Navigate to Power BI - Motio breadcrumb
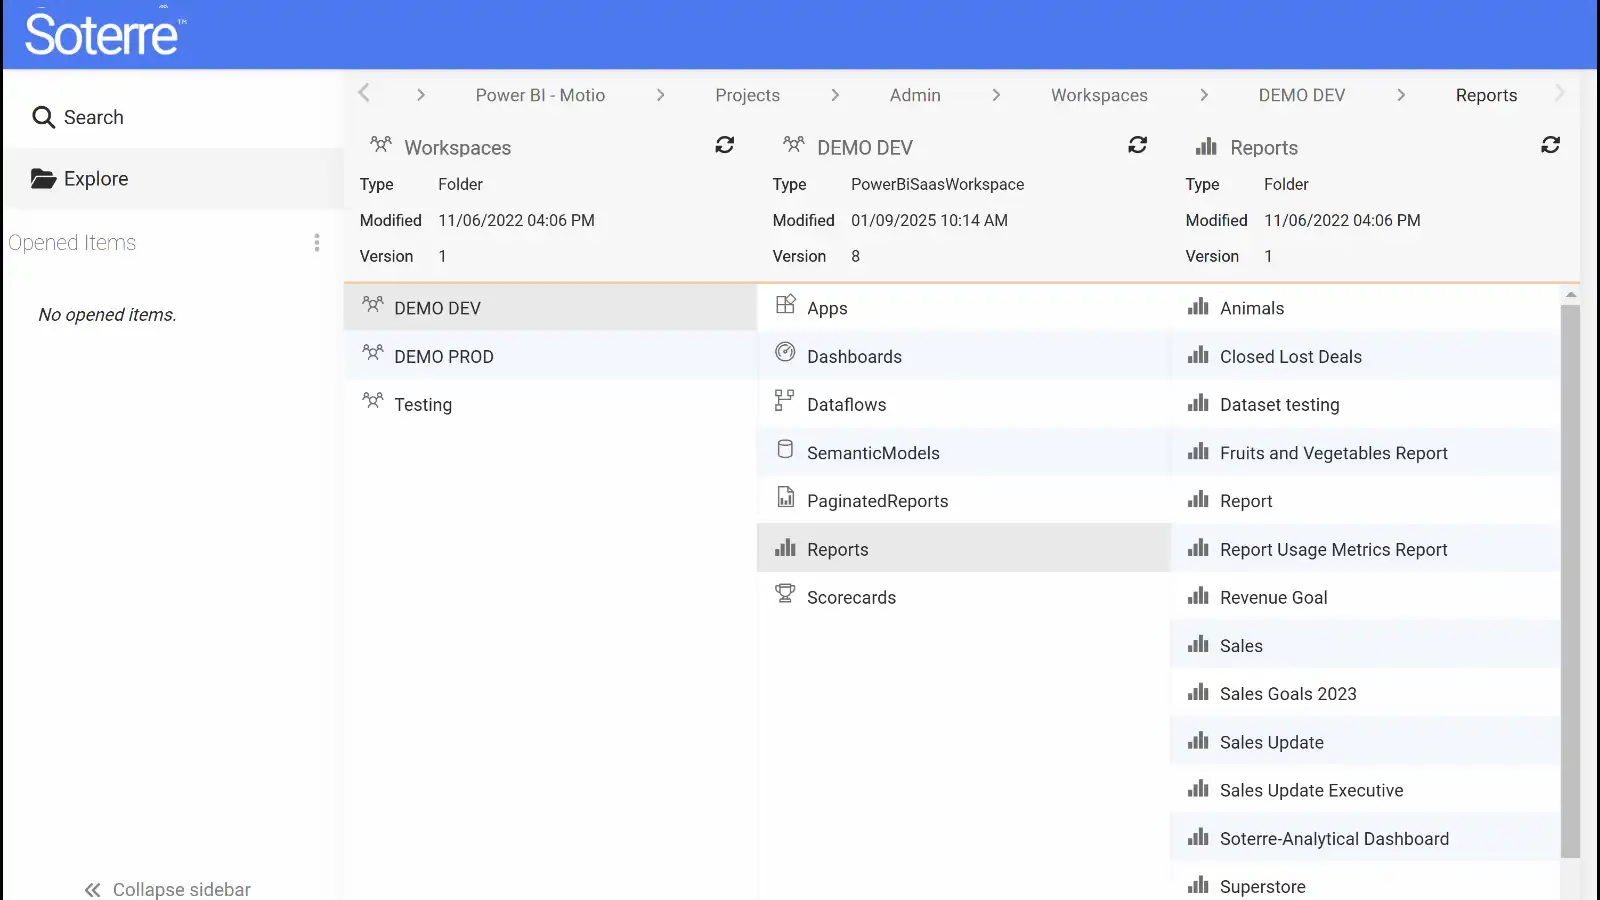This screenshot has width=1600, height=900. pyautogui.click(x=540, y=95)
